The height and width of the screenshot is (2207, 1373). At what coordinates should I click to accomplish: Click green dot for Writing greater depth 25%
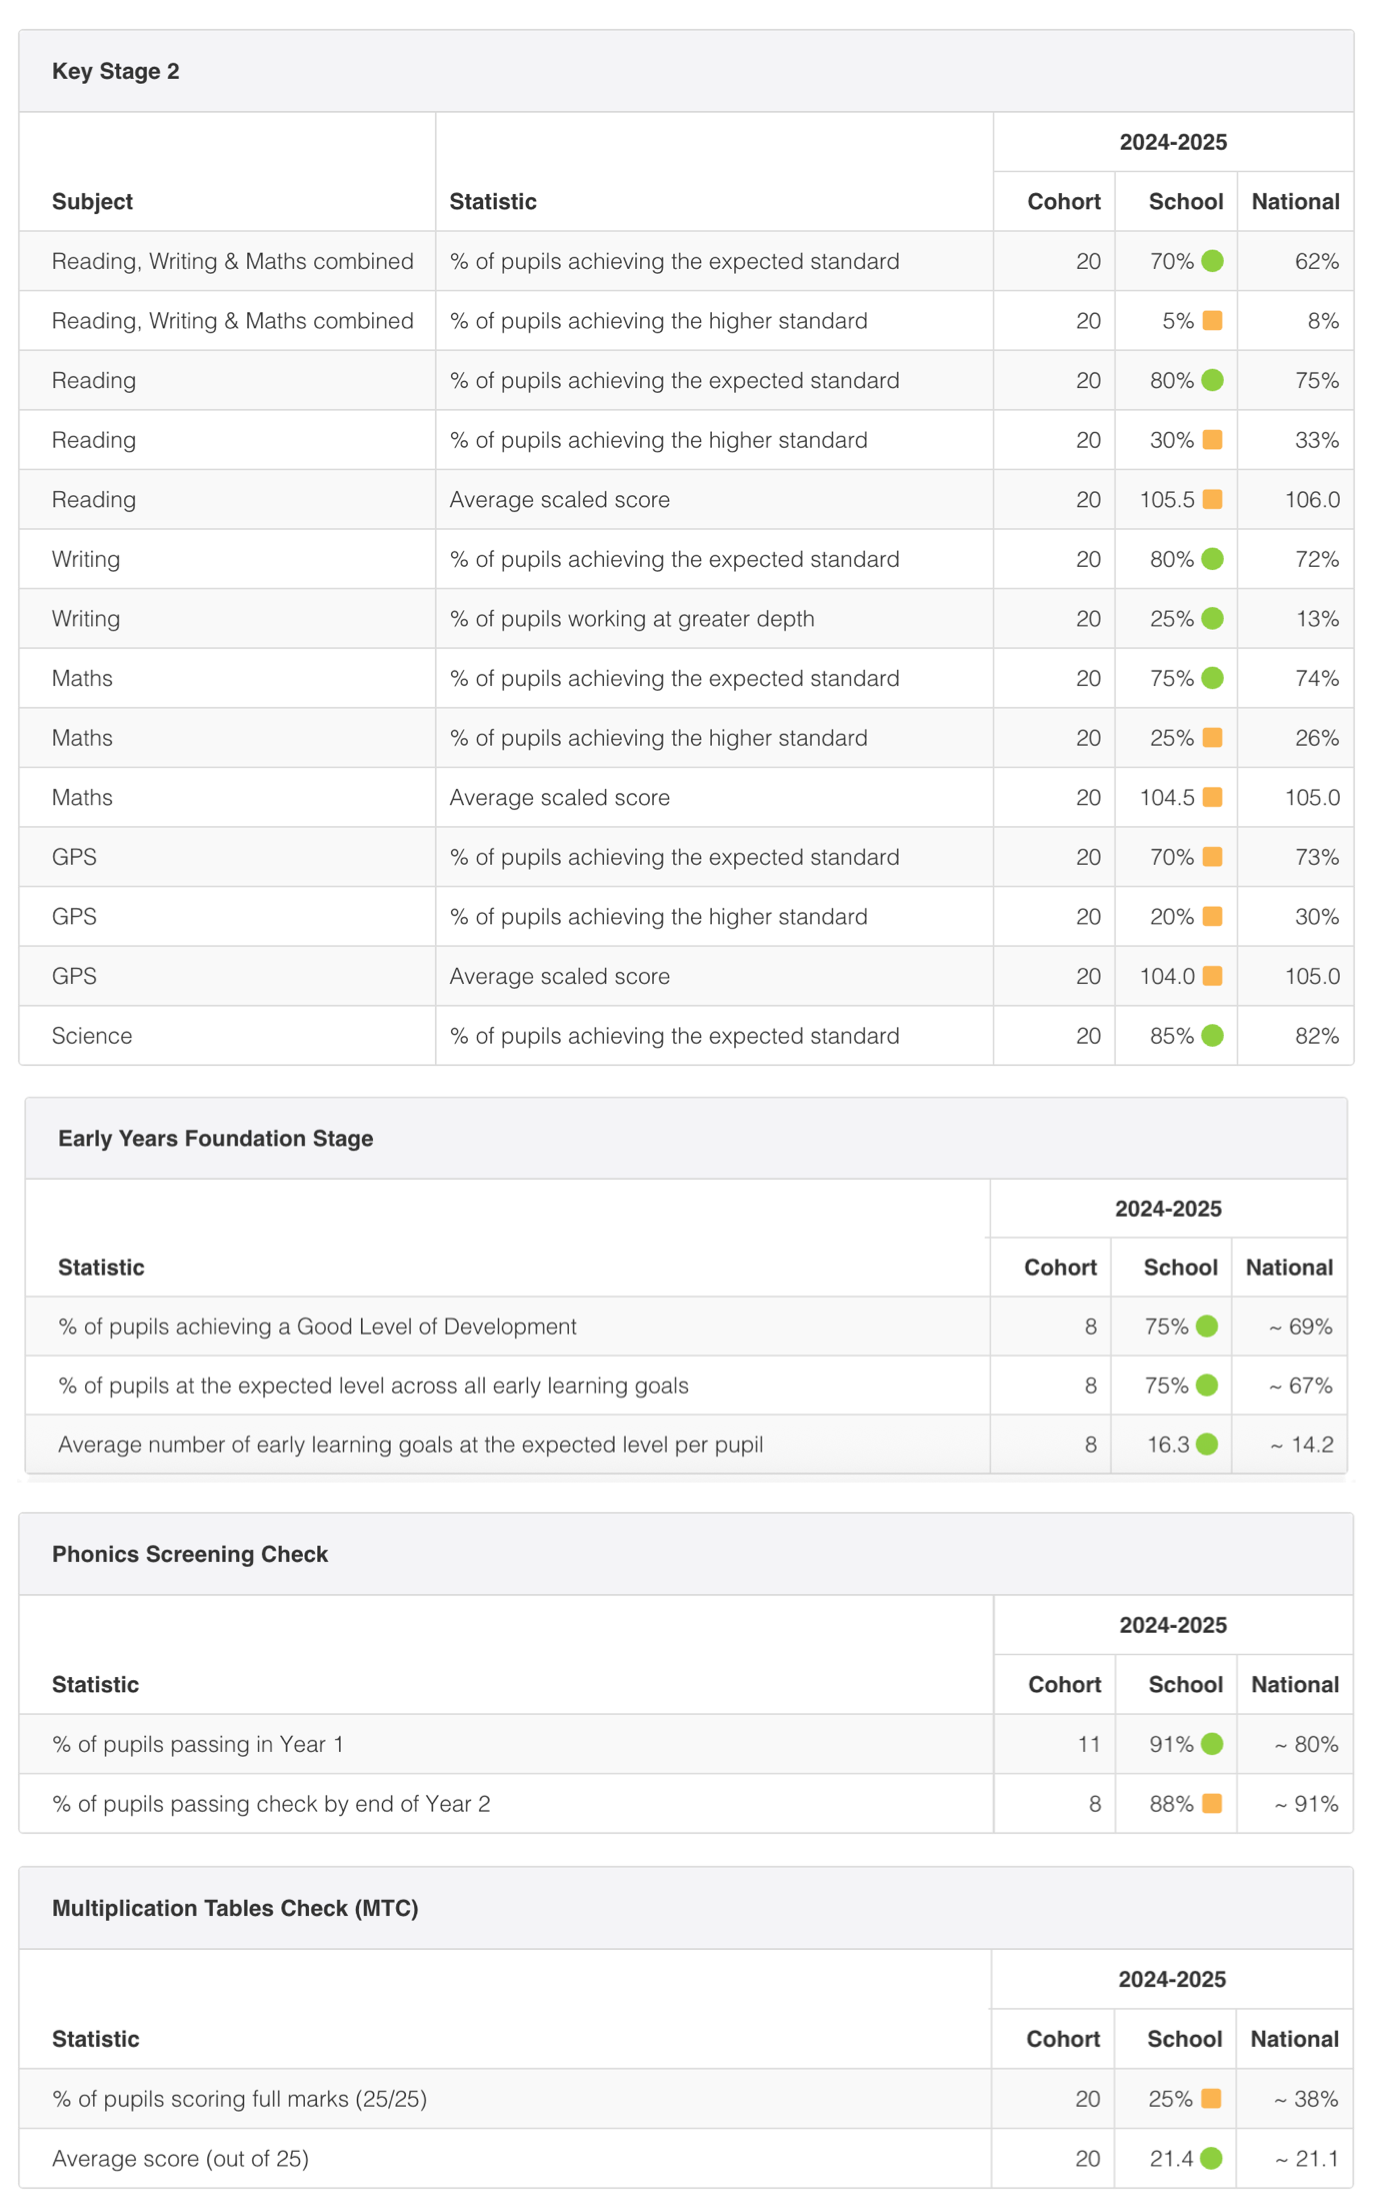[1212, 618]
